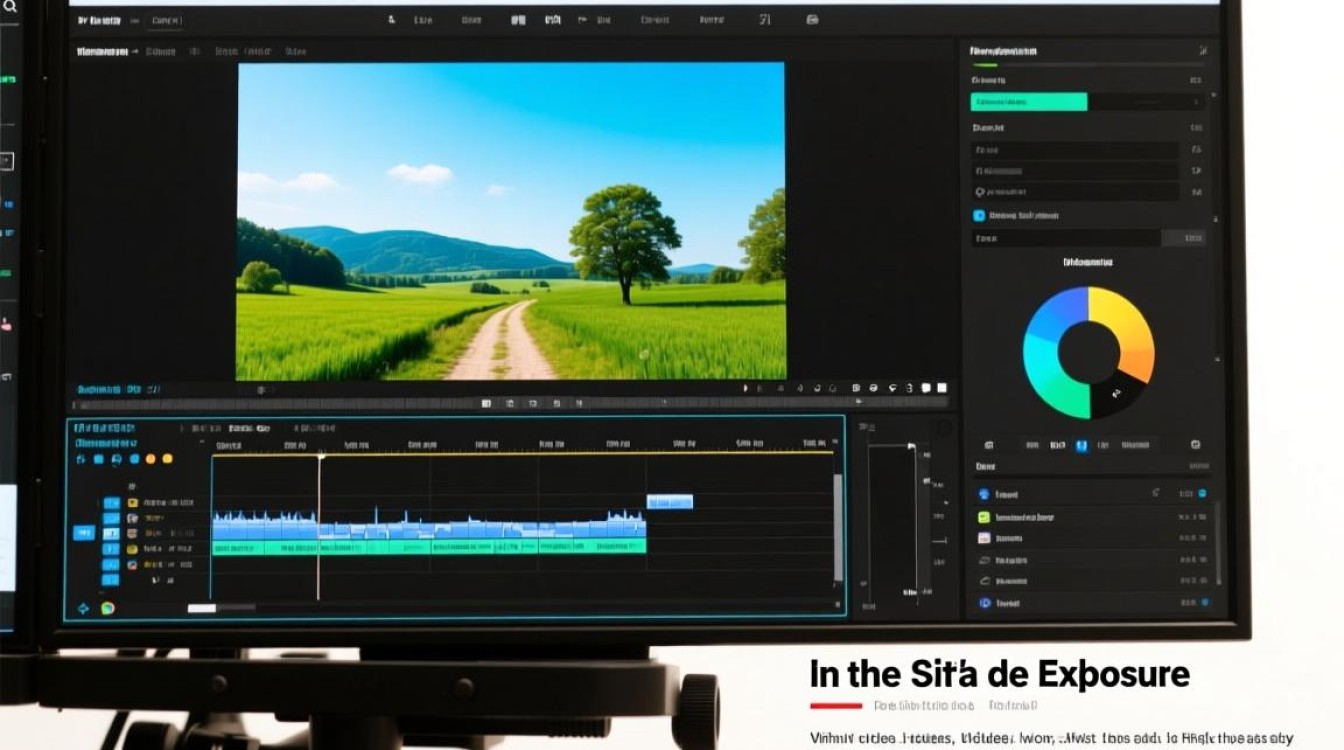Click the blue circle icon on first effects list row

pyautogui.click(x=984, y=494)
